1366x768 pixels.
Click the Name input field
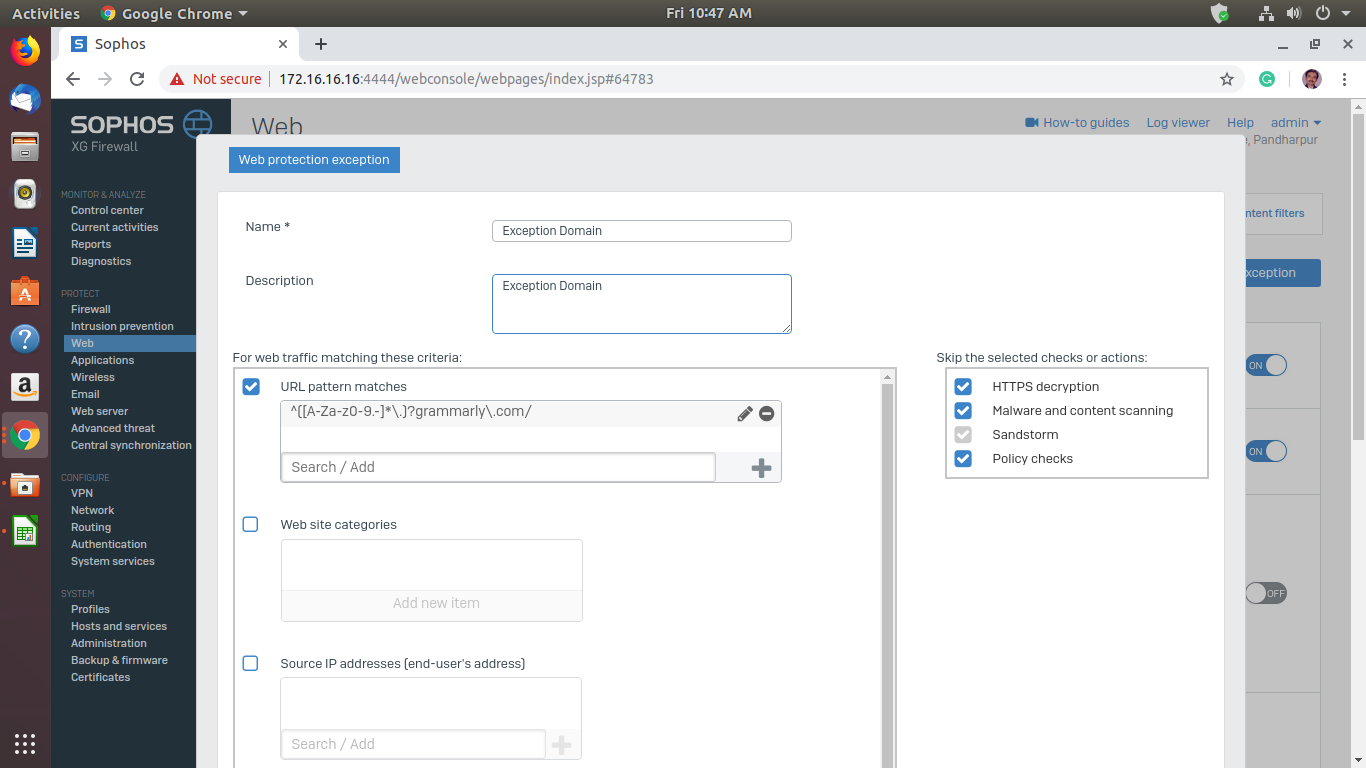point(641,231)
